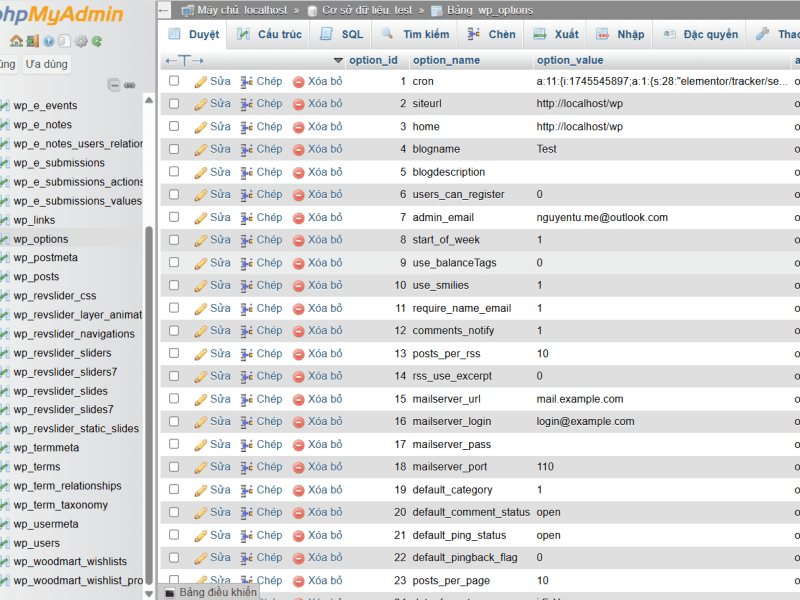The width and height of the screenshot is (800, 600).
Task: Tick the checkbox for the cron row
Action: [x=174, y=81]
